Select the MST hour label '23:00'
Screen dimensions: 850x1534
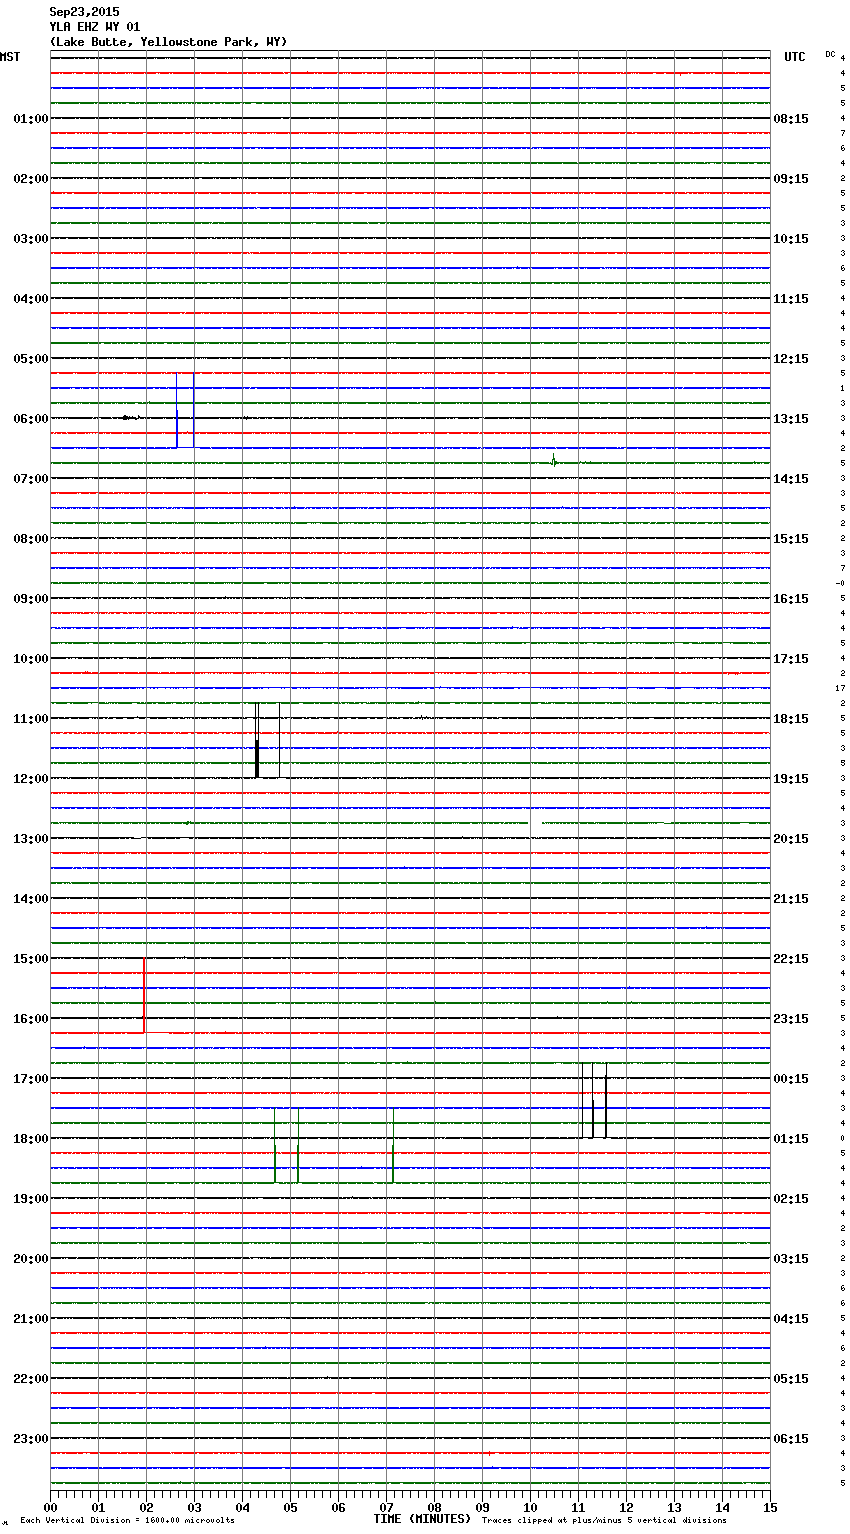point(30,1439)
